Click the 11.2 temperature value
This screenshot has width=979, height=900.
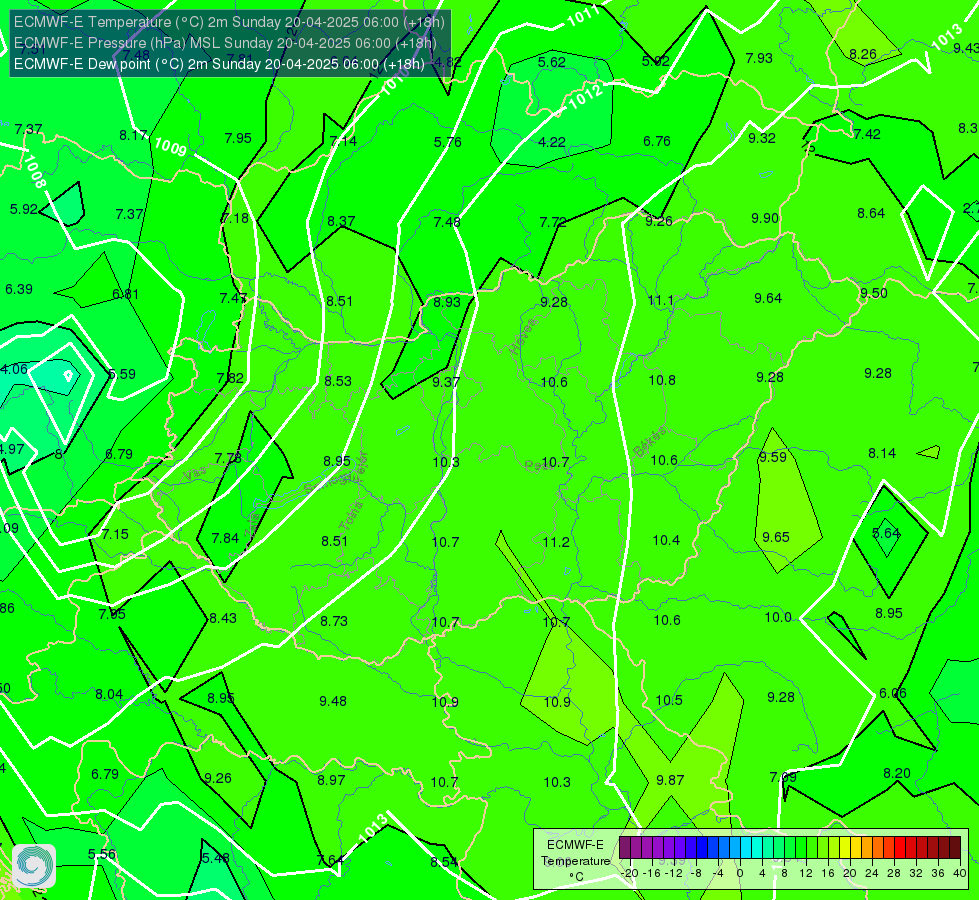coord(556,542)
